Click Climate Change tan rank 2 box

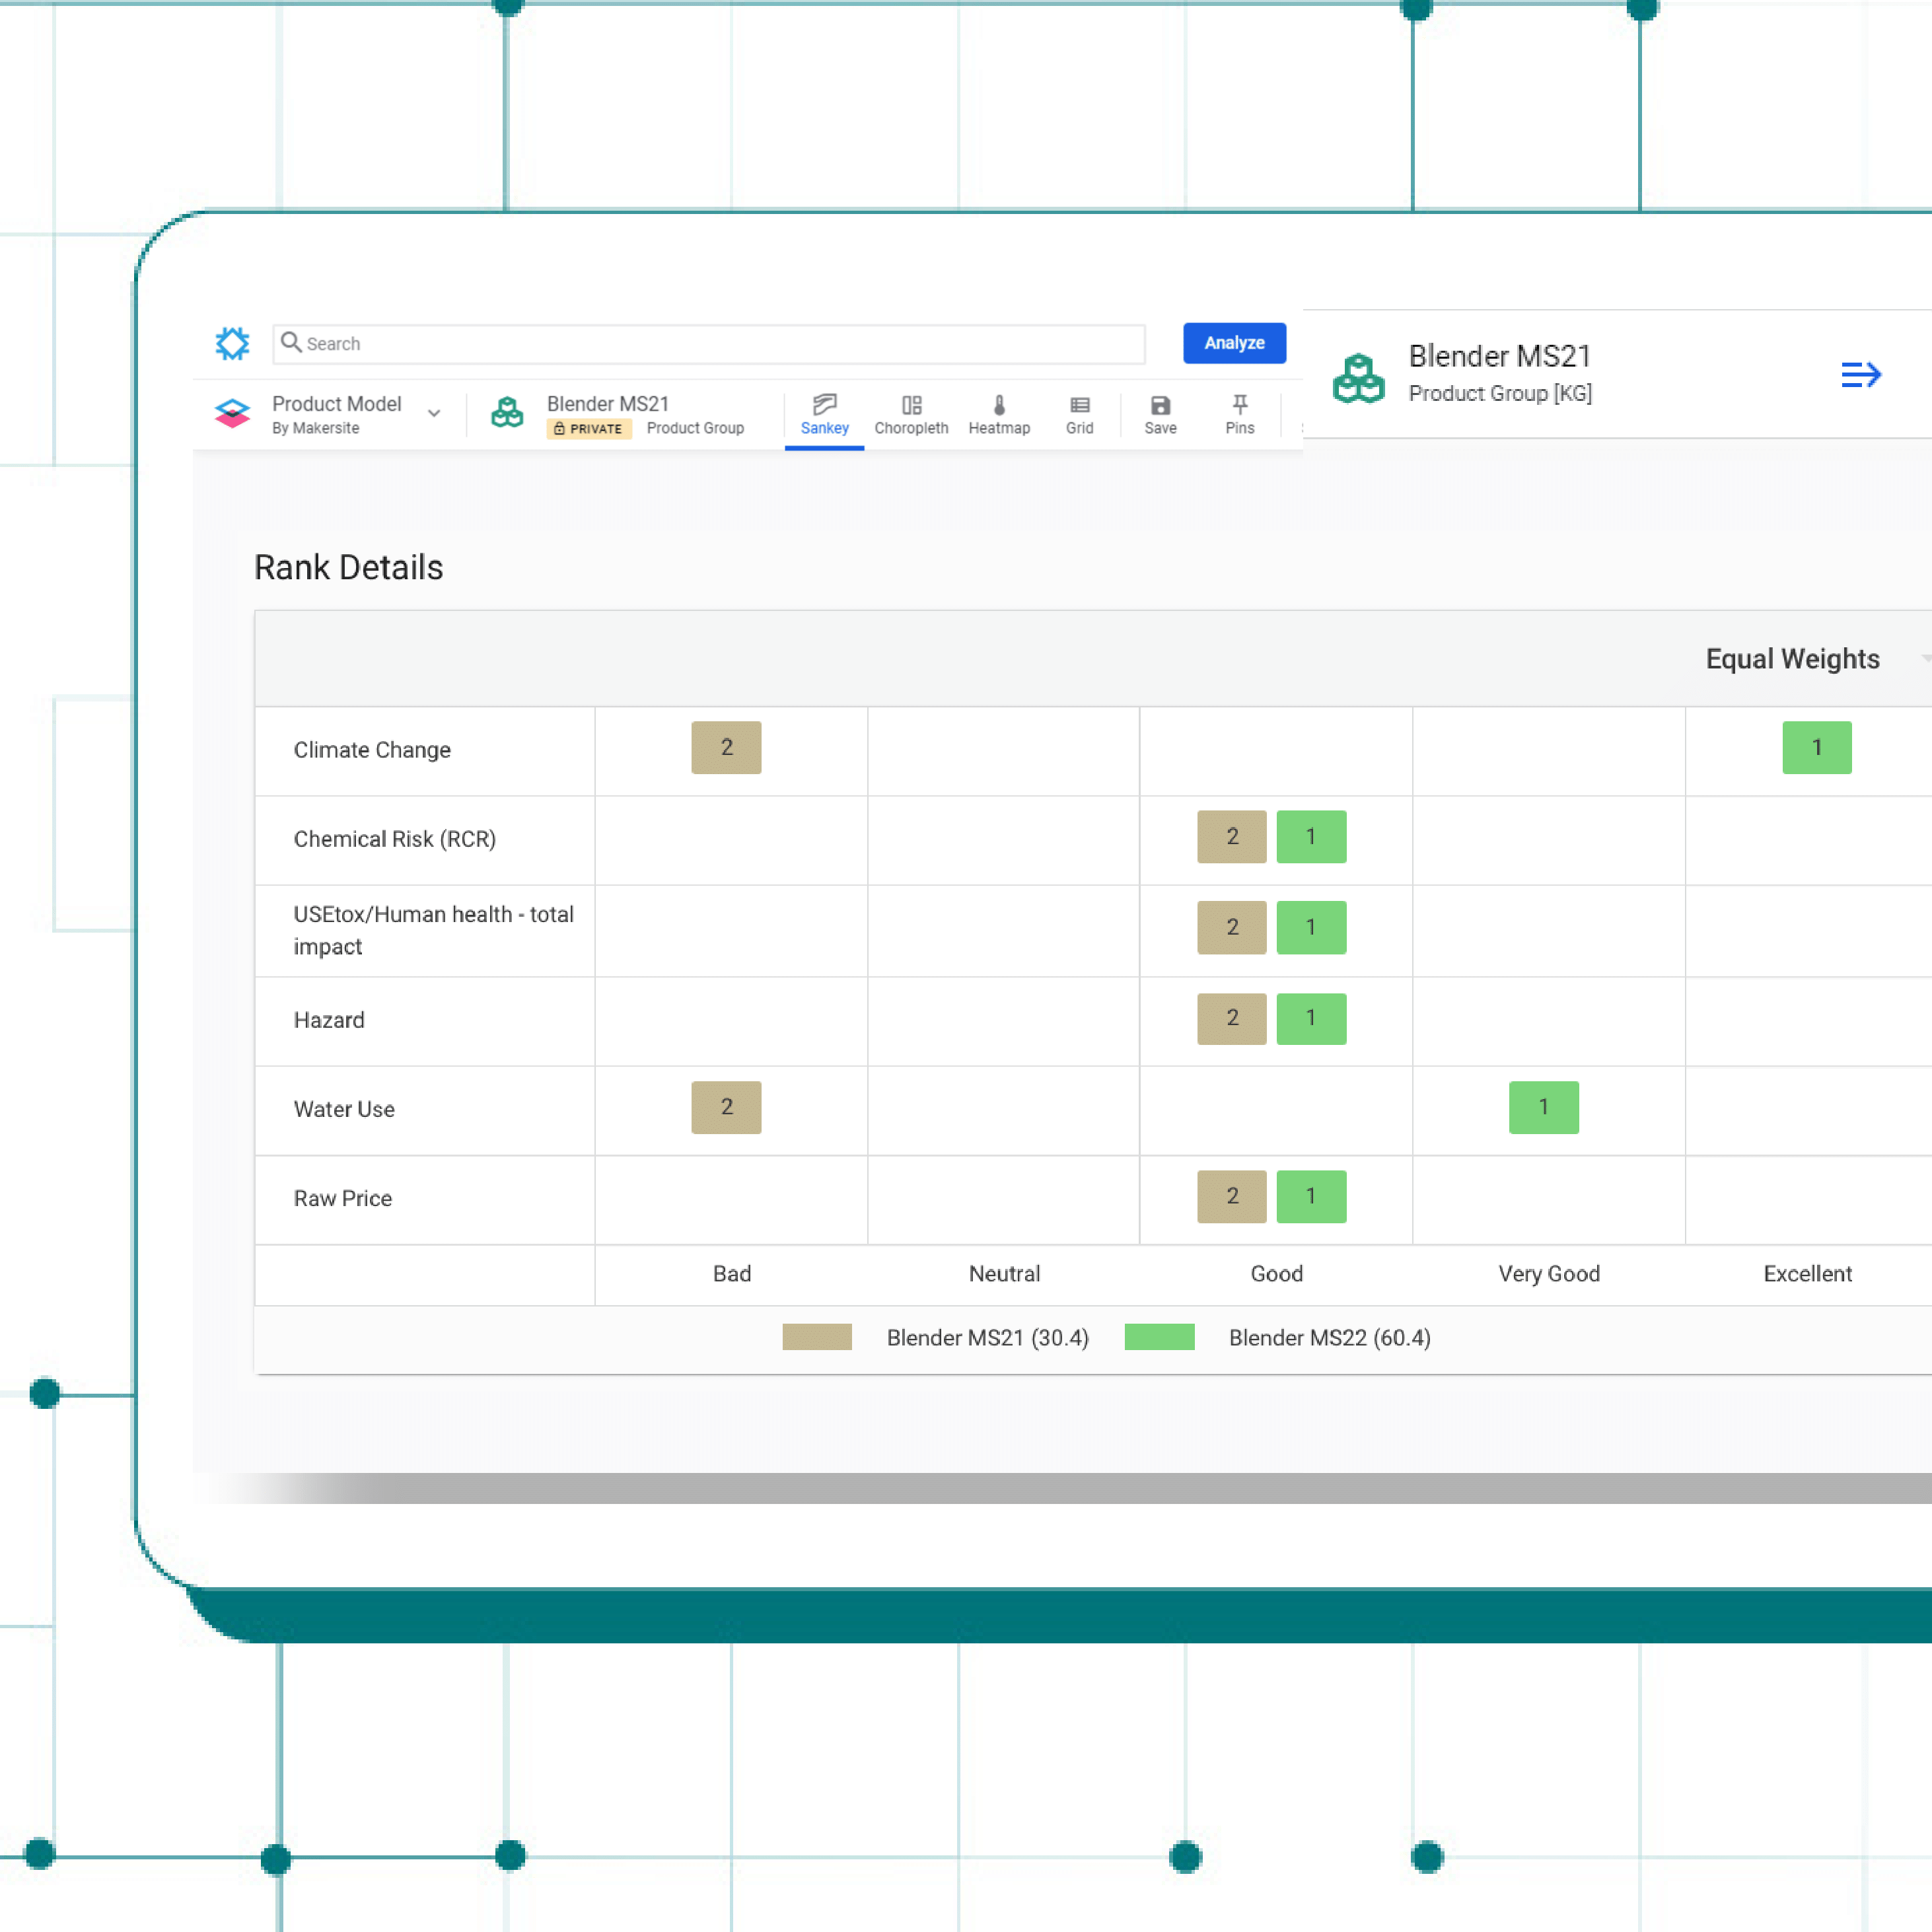click(726, 747)
